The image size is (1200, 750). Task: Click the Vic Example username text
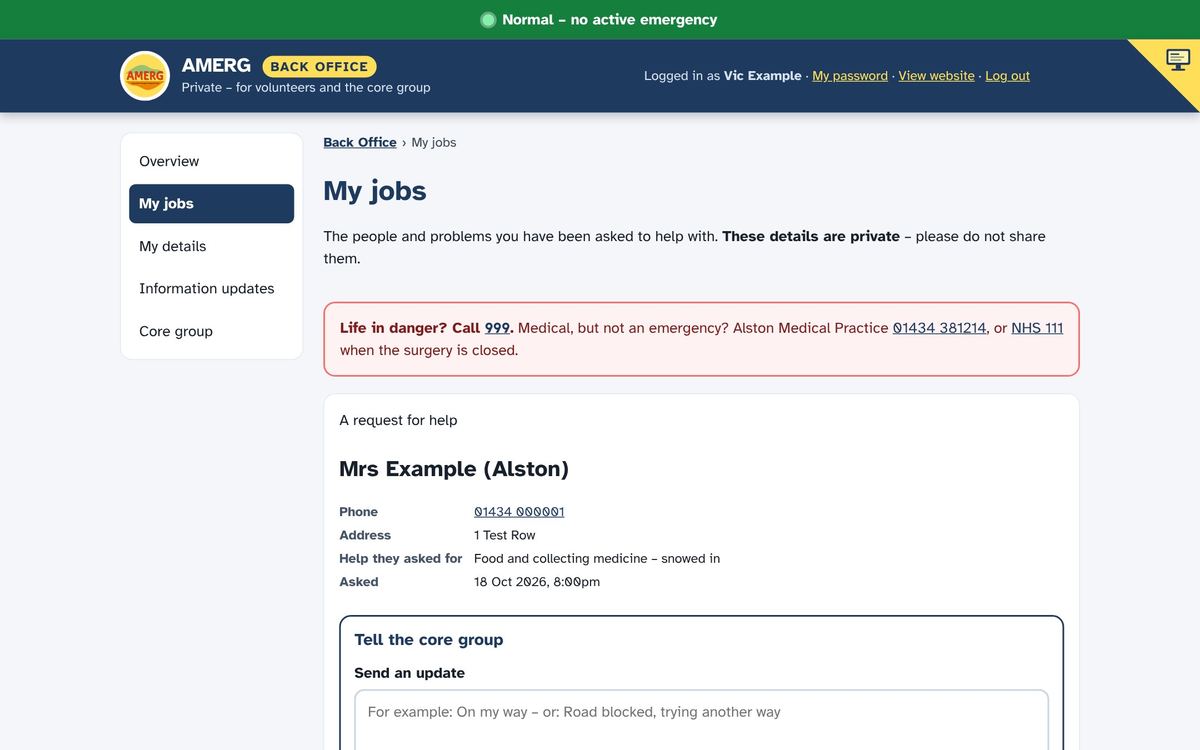point(763,76)
